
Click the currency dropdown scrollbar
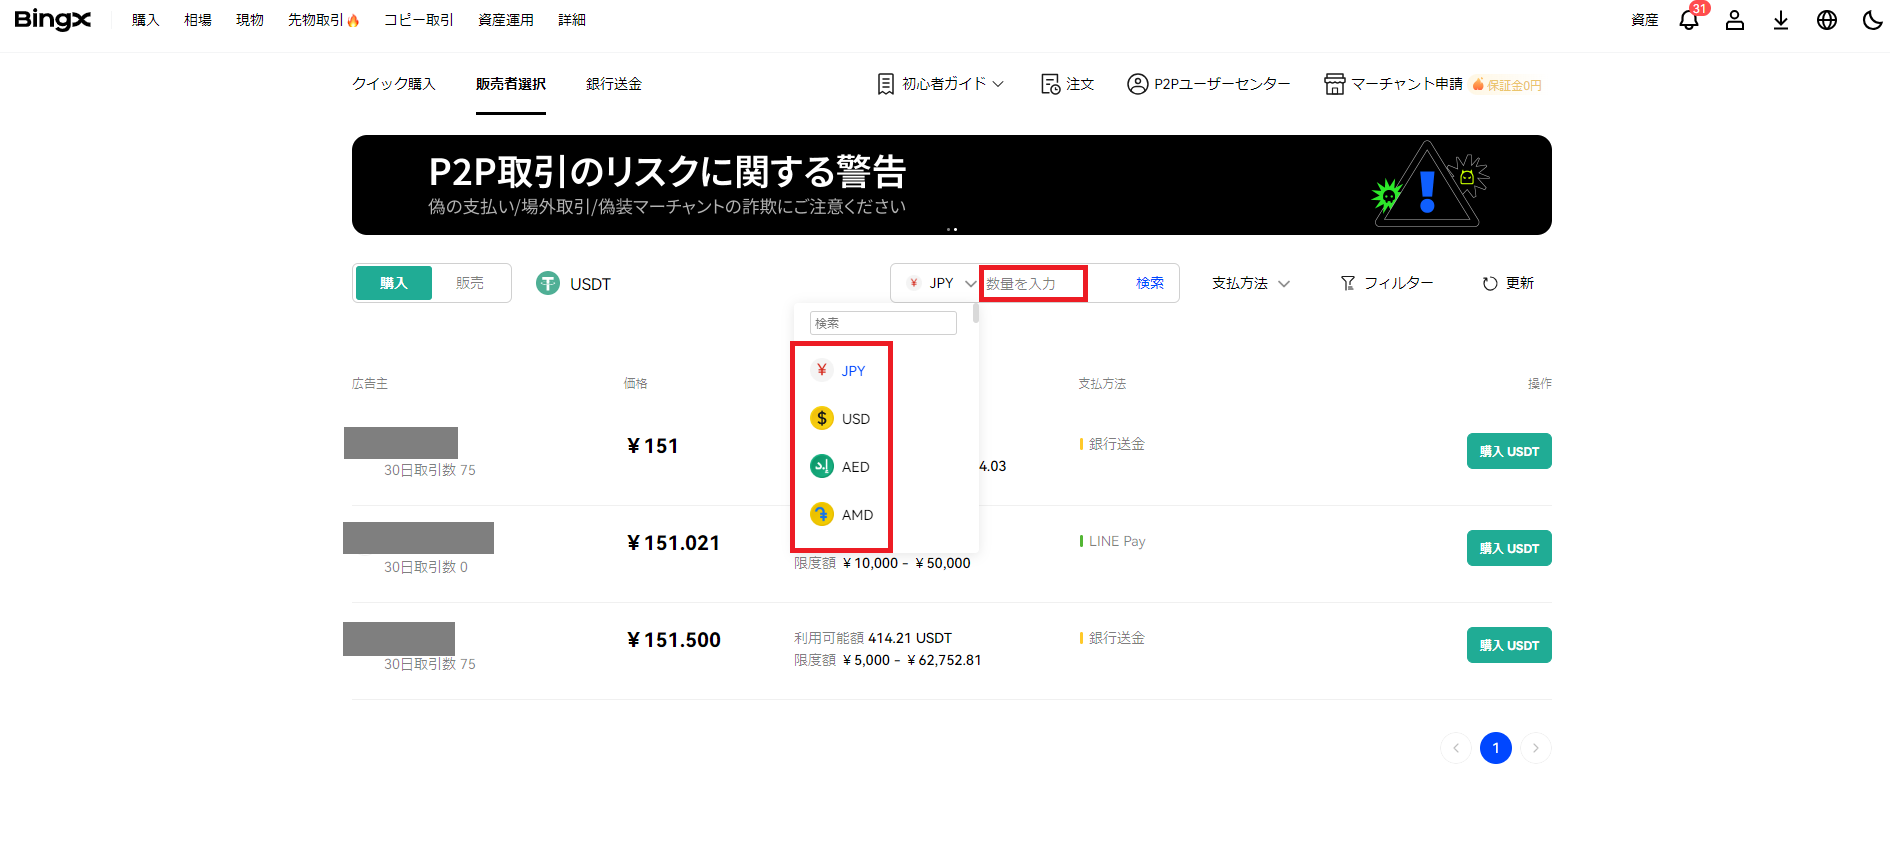coord(975,313)
